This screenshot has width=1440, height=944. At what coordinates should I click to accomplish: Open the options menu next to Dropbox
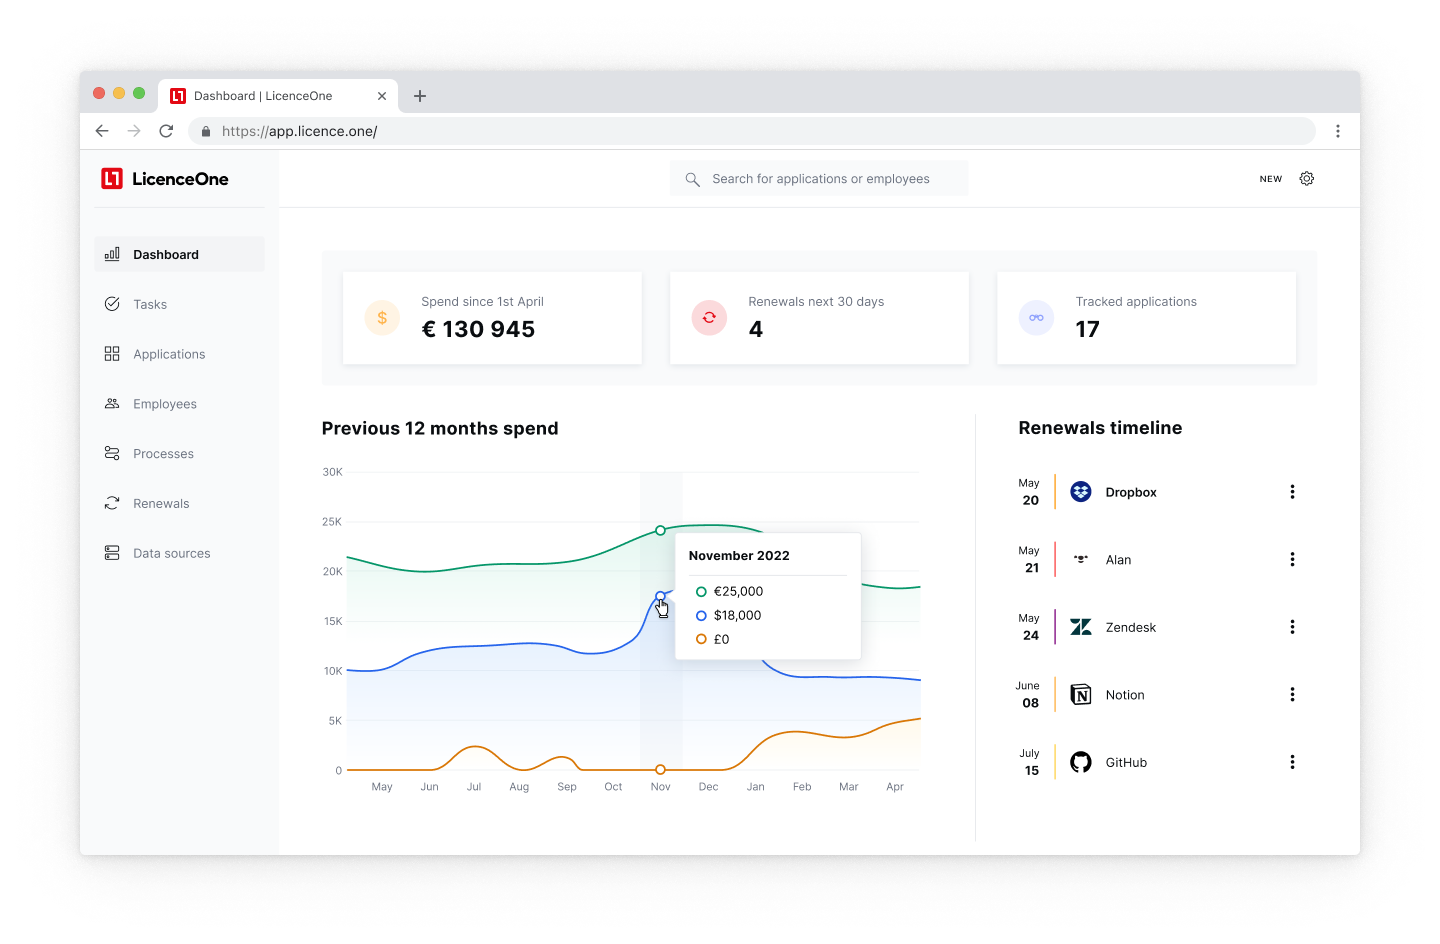click(x=1292, y=491)
